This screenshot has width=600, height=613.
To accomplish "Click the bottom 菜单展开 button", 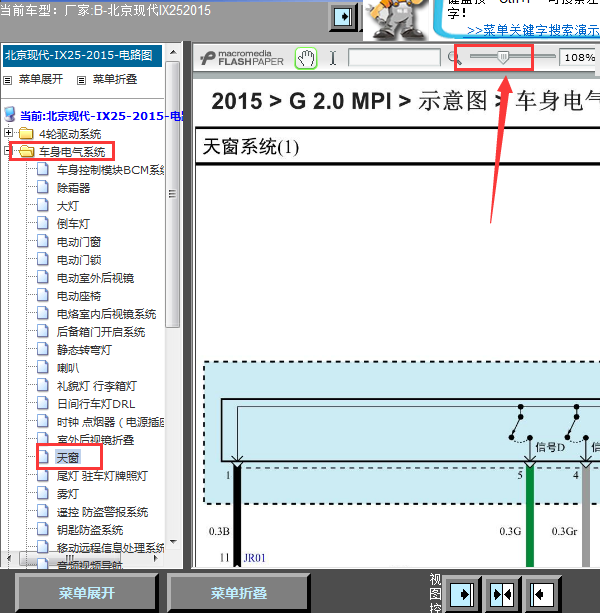I will point(86,593).
